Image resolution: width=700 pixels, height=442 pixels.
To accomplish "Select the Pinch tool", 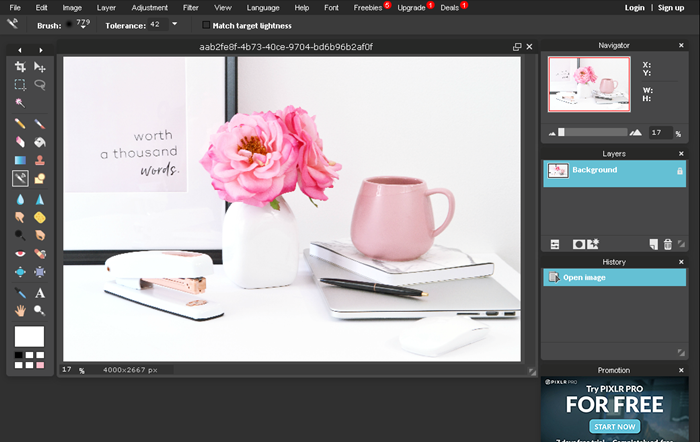I will tap(40, 272).
